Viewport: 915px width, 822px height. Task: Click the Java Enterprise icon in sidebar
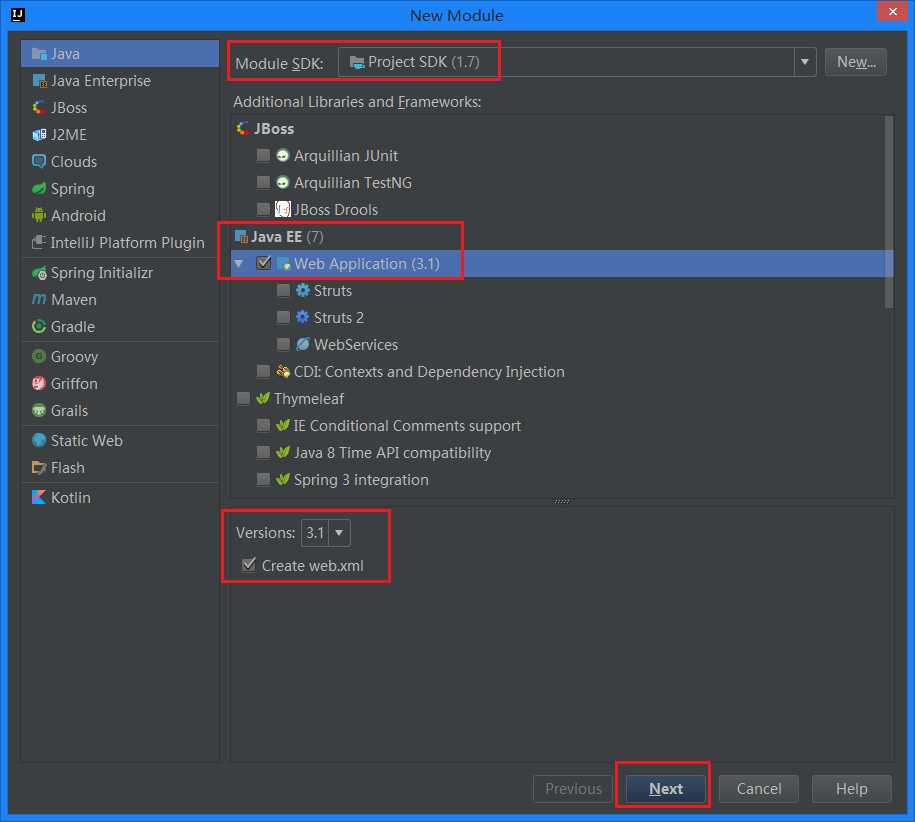tap(39, 81)
